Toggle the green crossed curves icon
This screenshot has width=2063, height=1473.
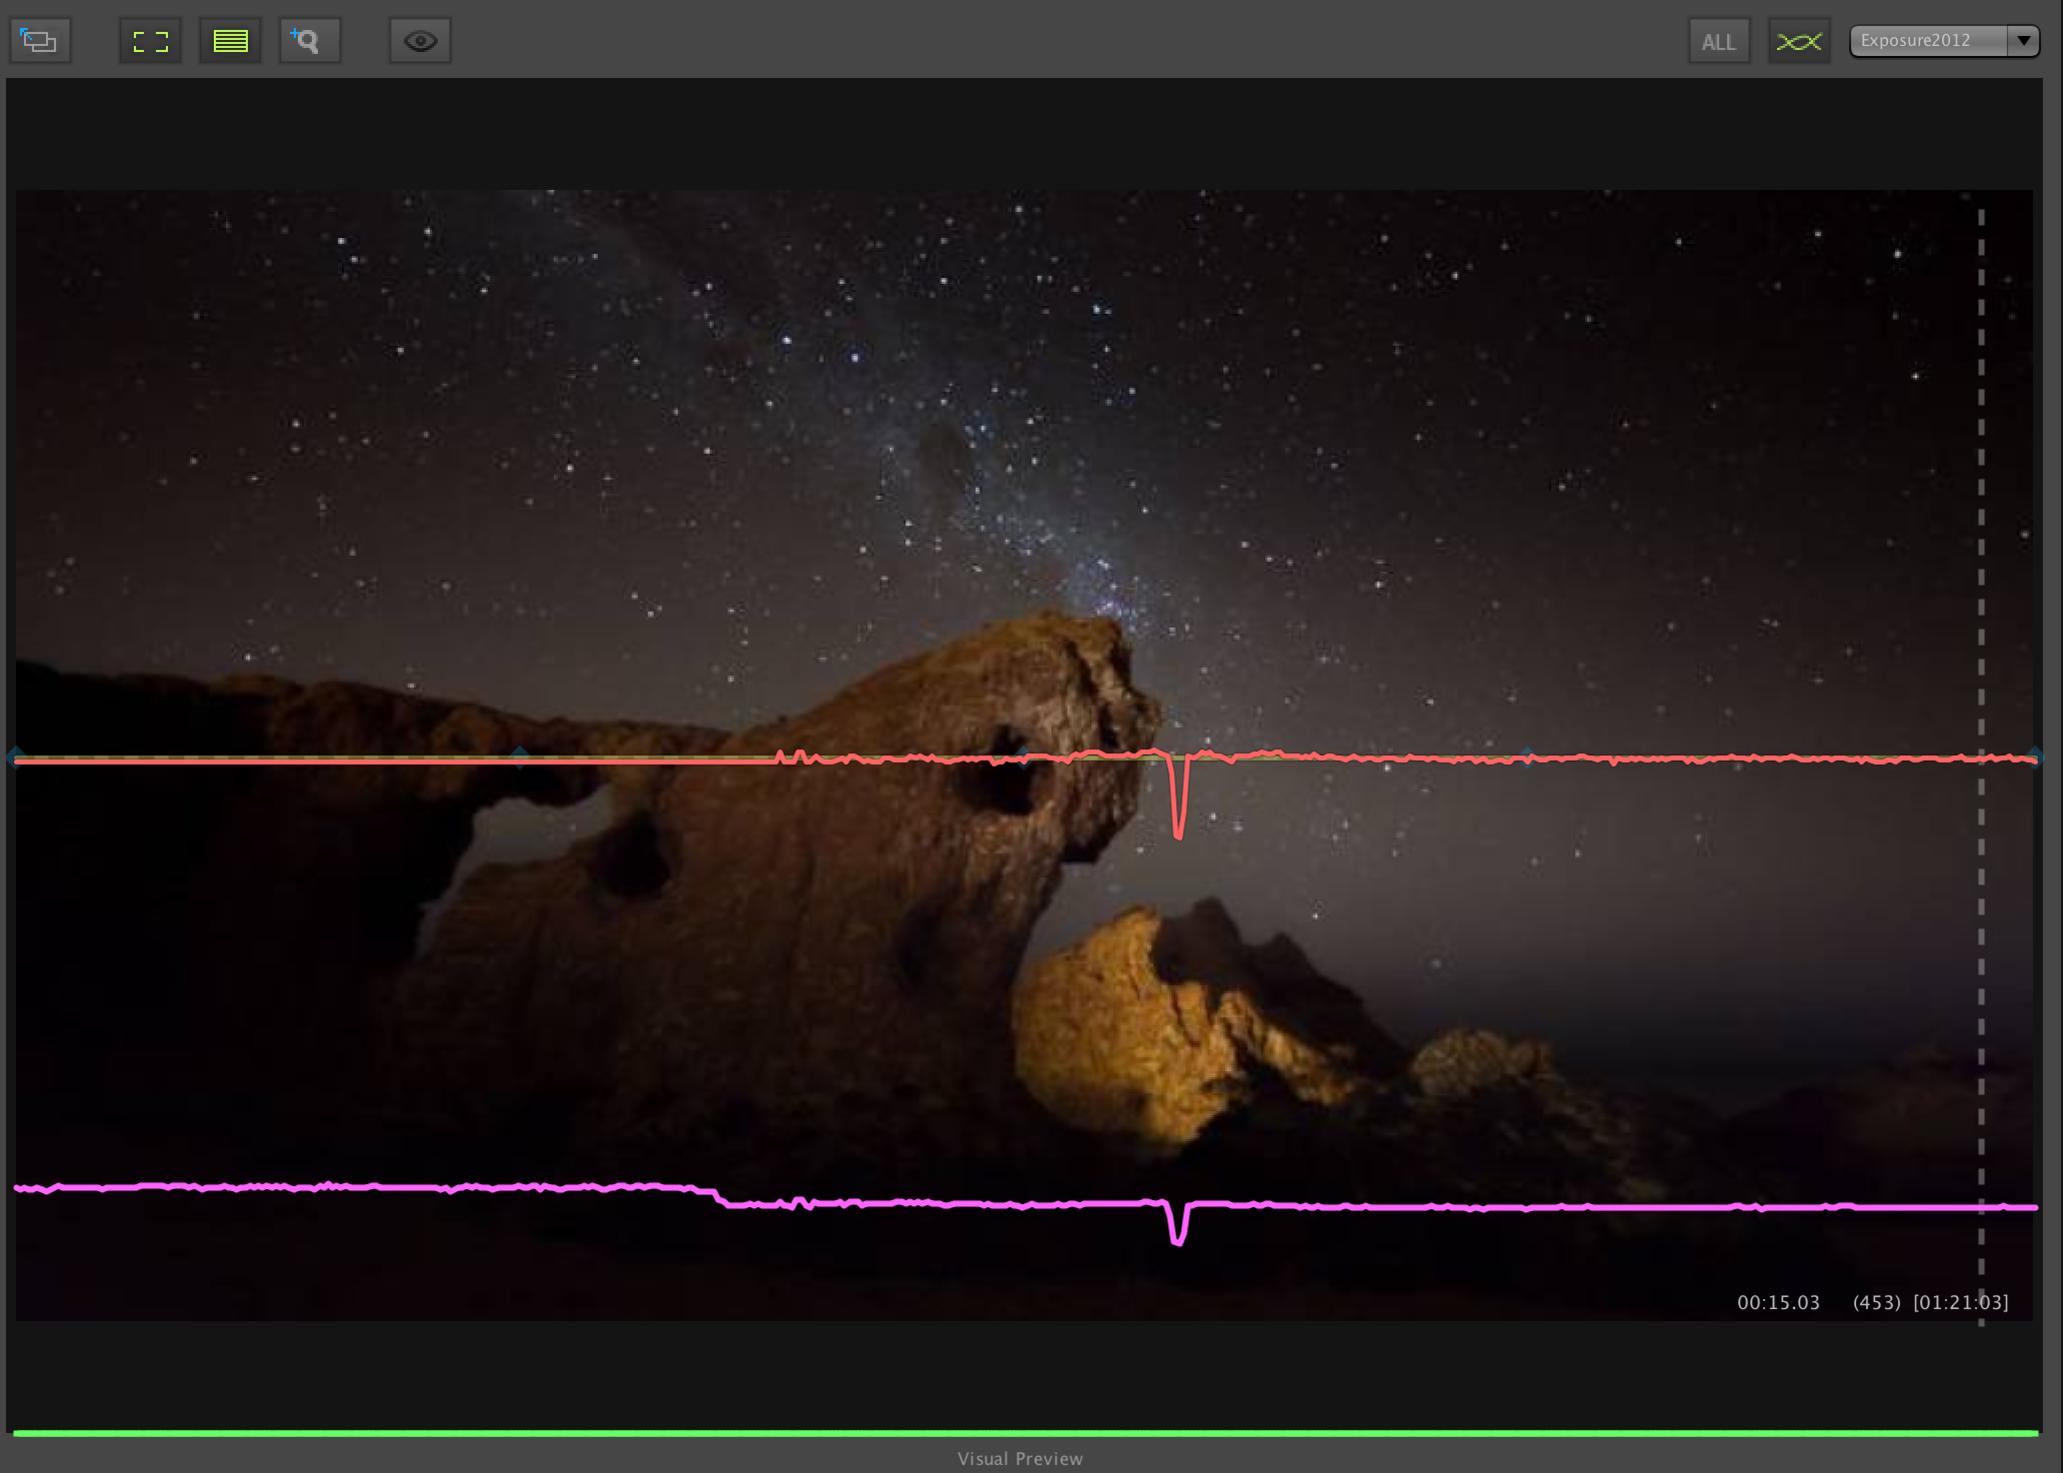1798,42
